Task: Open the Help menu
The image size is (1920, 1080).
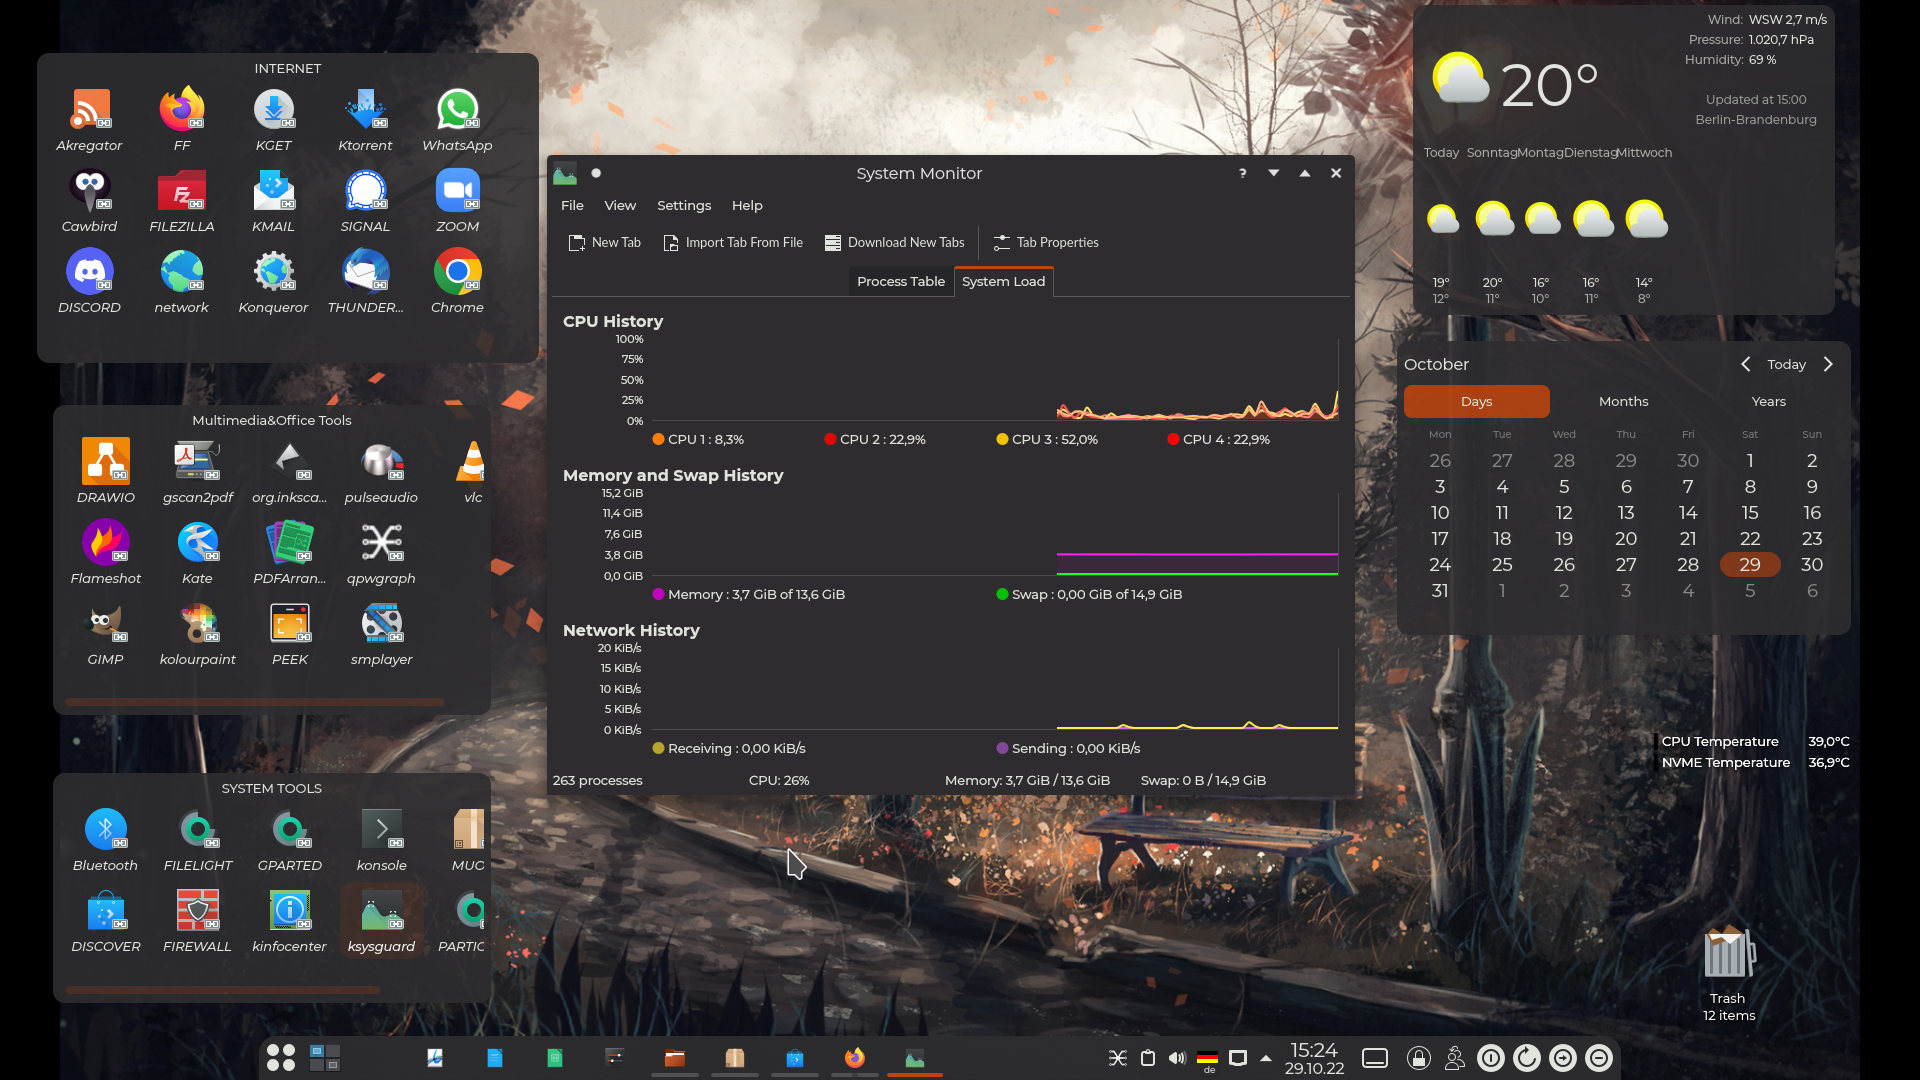Action: [x=747, y=206]
